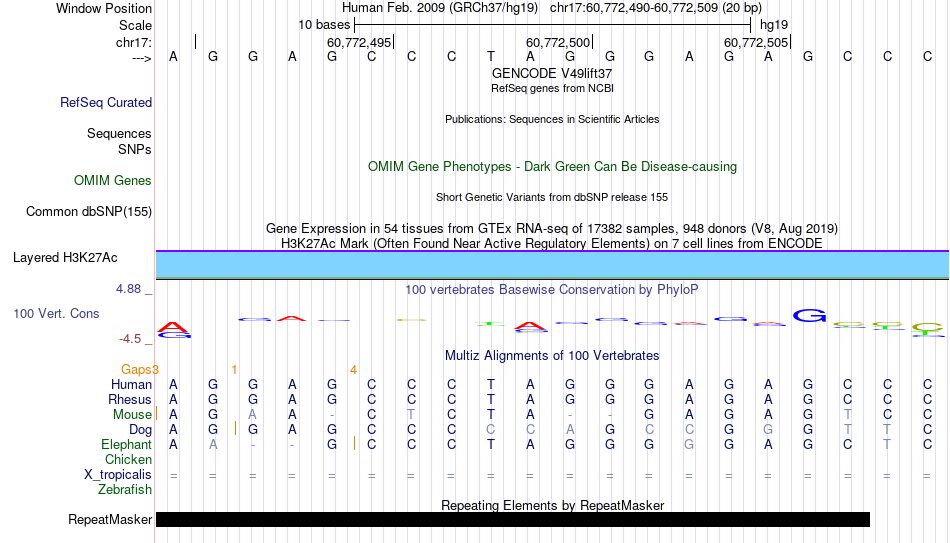Click Short Genetic Variants from dbSNP title
Screen dimensions: 950x543
552,198
